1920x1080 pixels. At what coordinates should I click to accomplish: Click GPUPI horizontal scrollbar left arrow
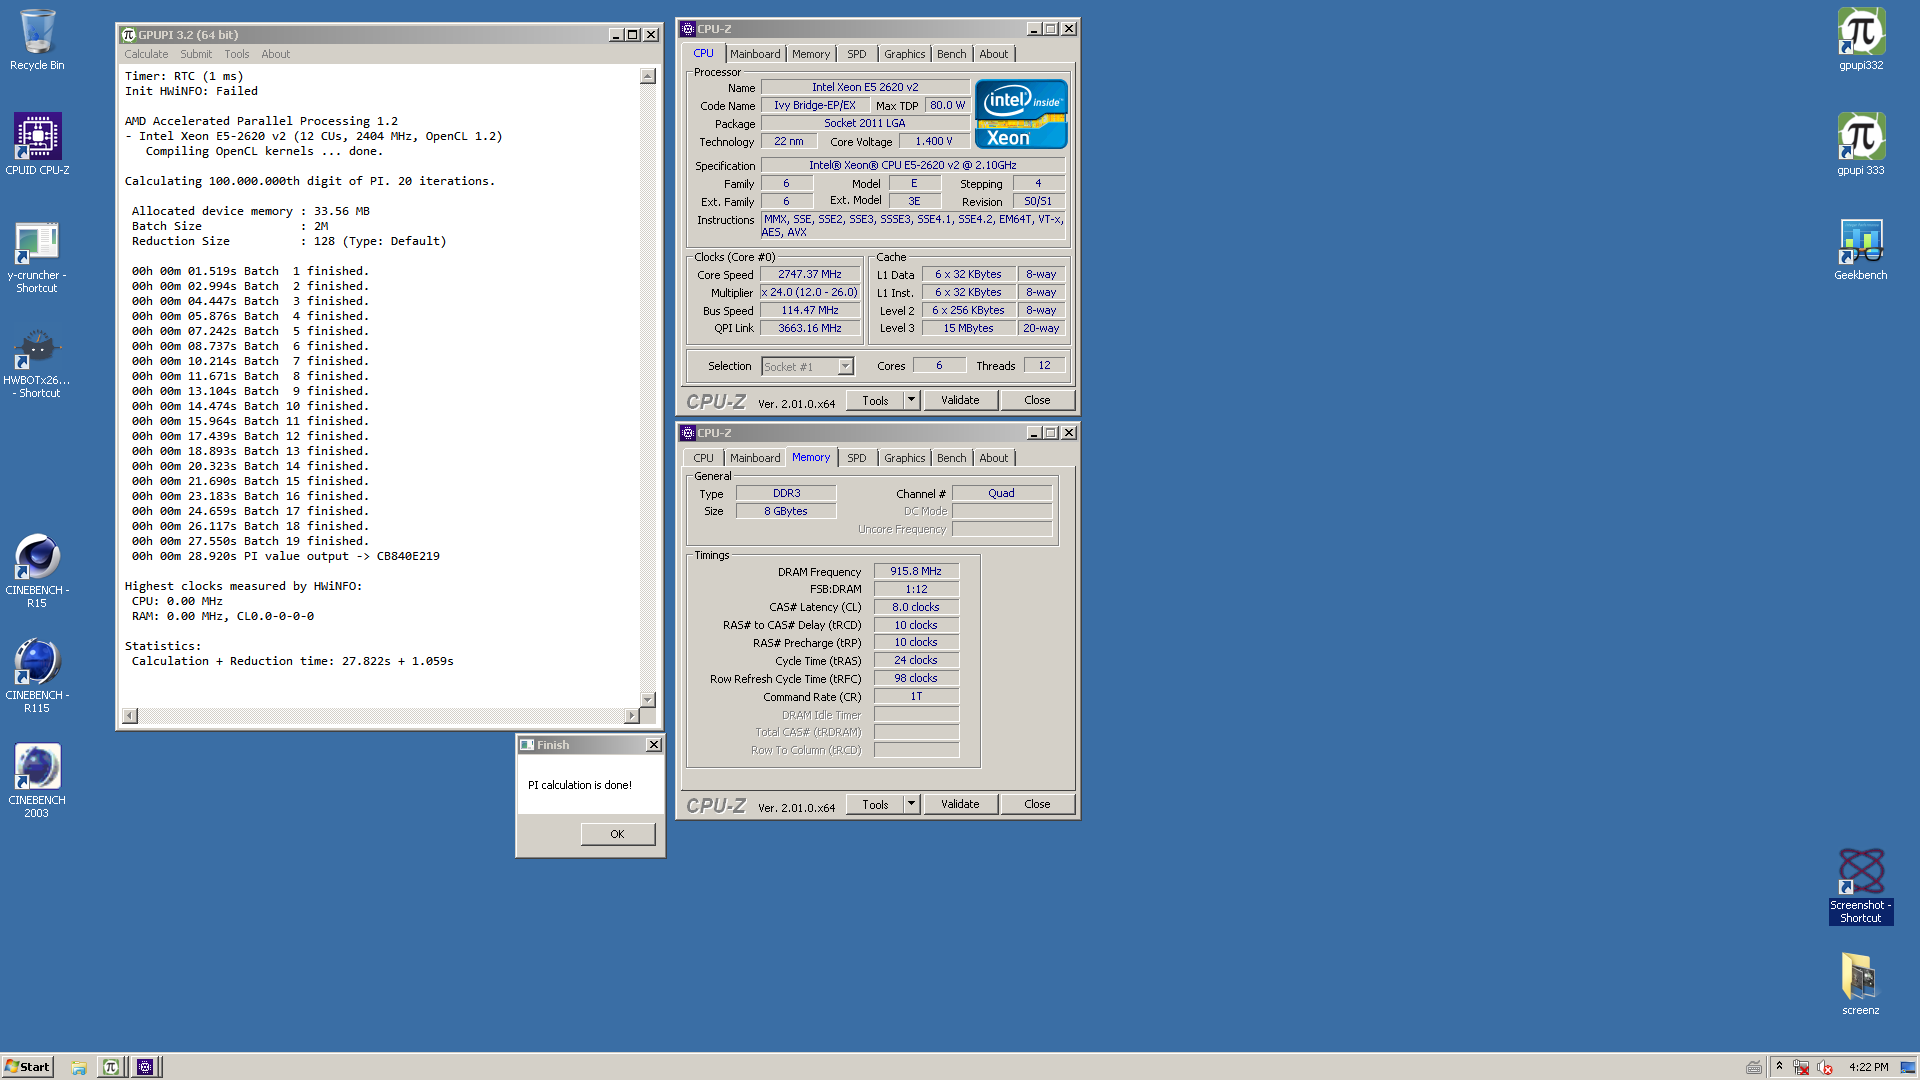click(x=130, y=716)
